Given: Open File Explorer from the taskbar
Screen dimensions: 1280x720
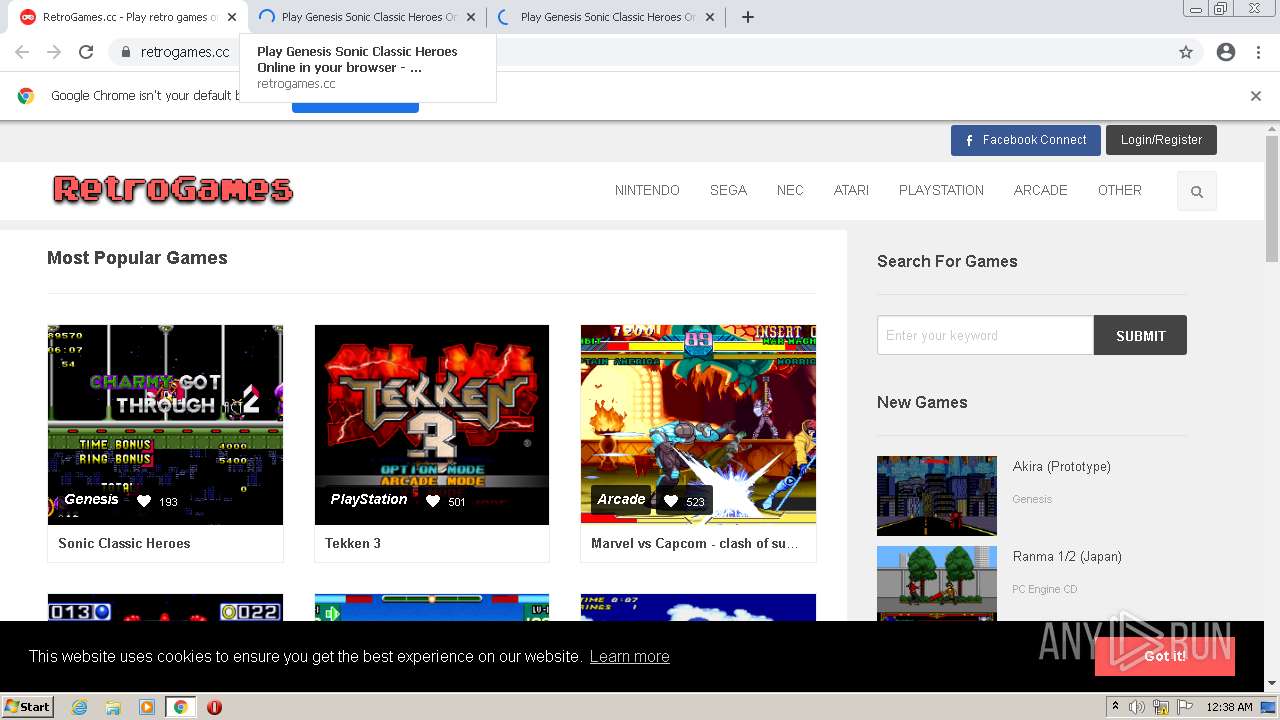Looking at the screenshot, I should coord(113,707).
